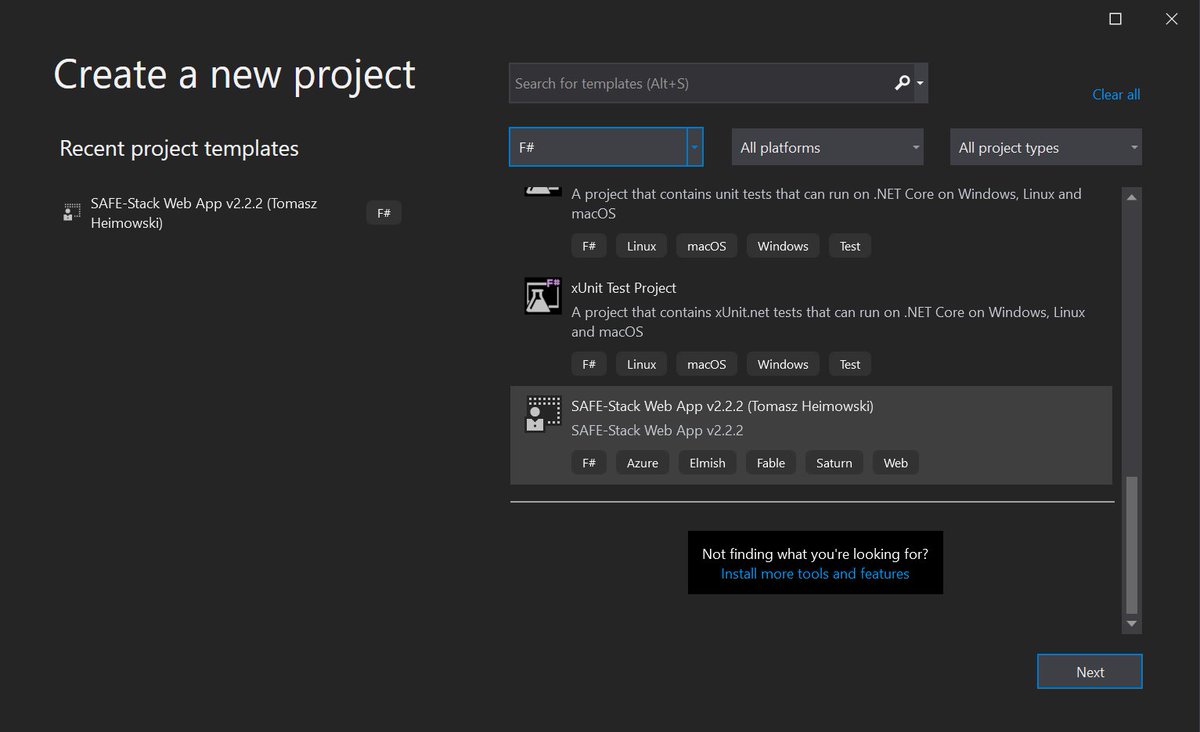
Task: Click the SAFE-Stack template icon in list
Action: pos(543,414)
